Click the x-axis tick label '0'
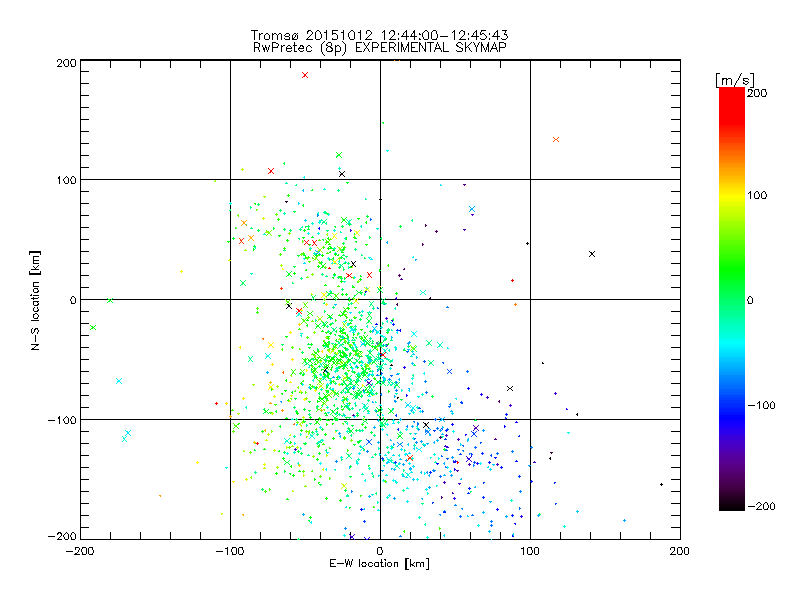The height and width of the screenshot is (600, 800). (x=380, y=551)
